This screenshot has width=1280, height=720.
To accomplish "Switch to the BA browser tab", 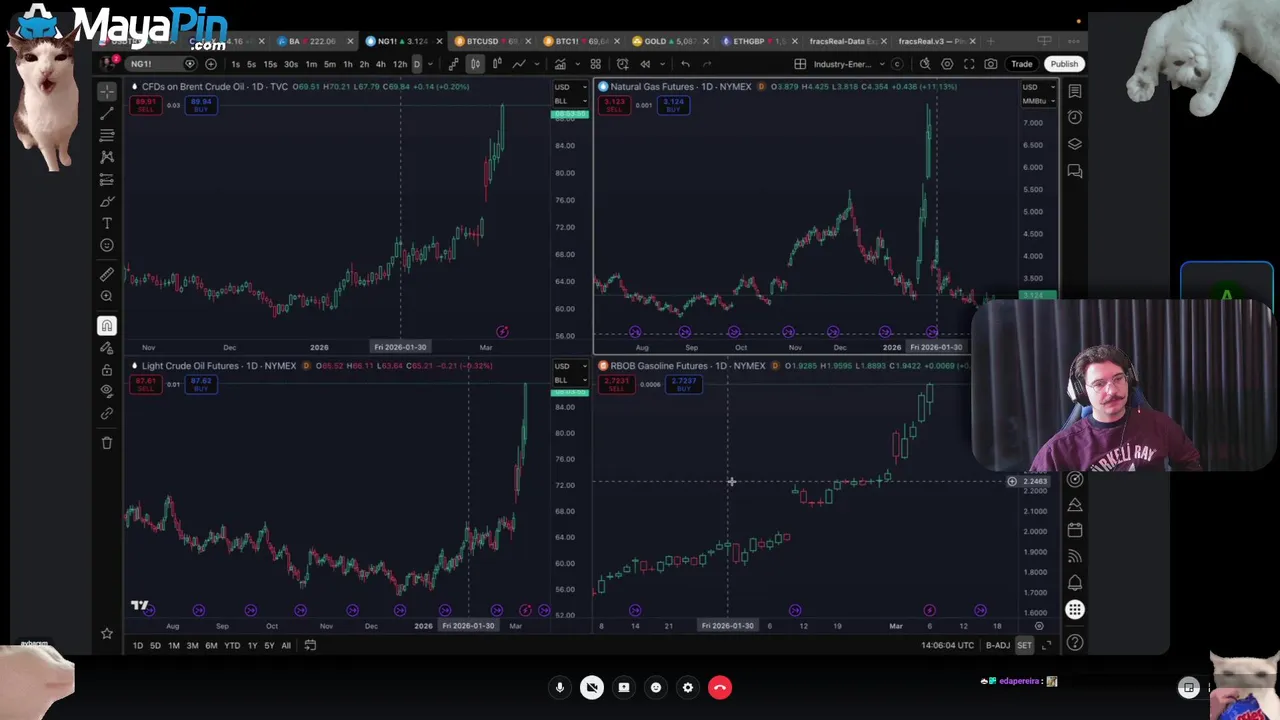I will pos(312,41).
